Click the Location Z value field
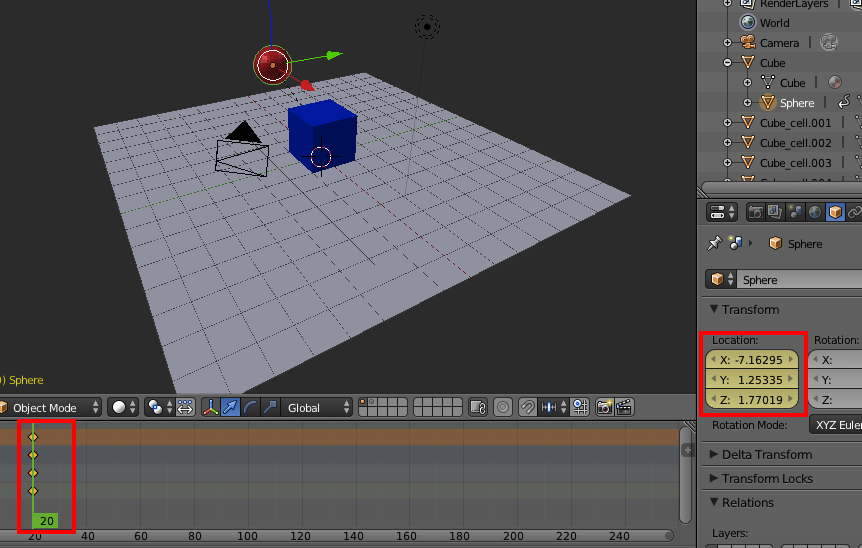 point(752,399)
